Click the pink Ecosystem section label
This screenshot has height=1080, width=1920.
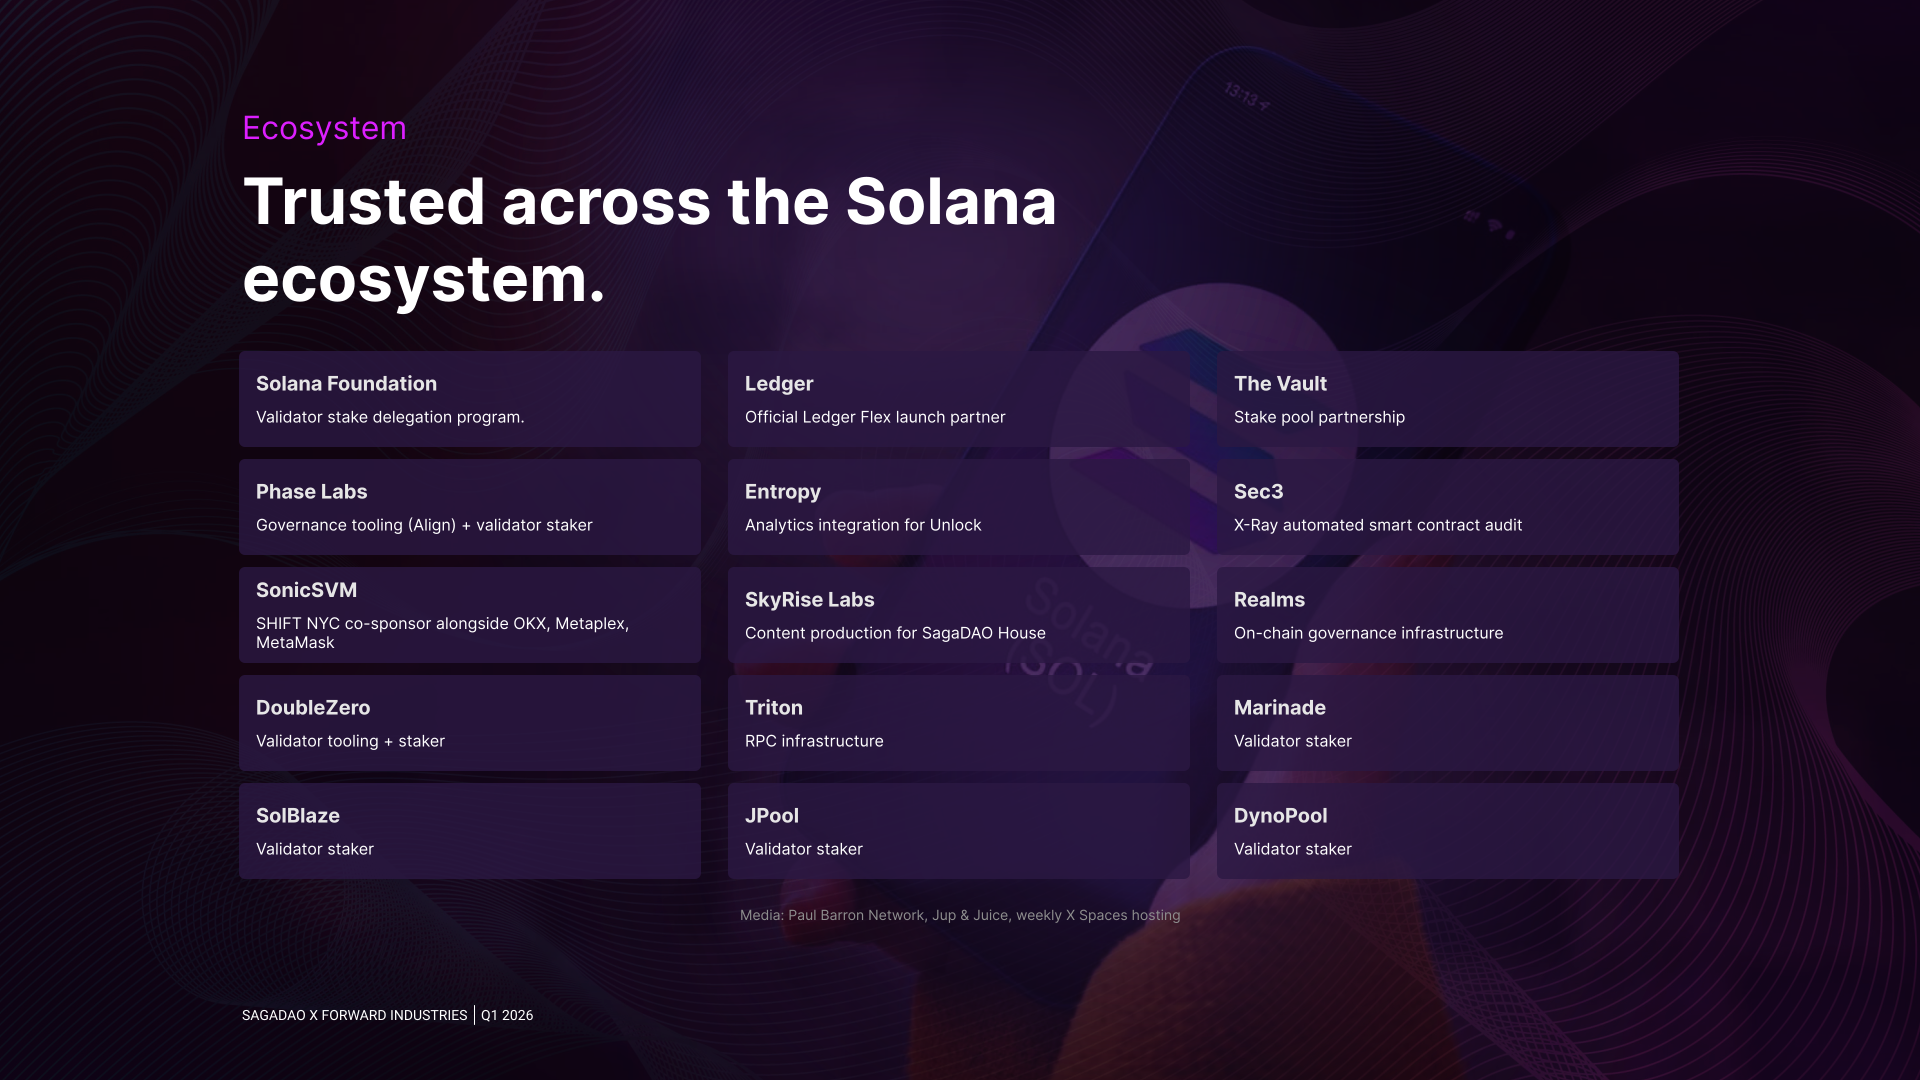coord(324,128)
